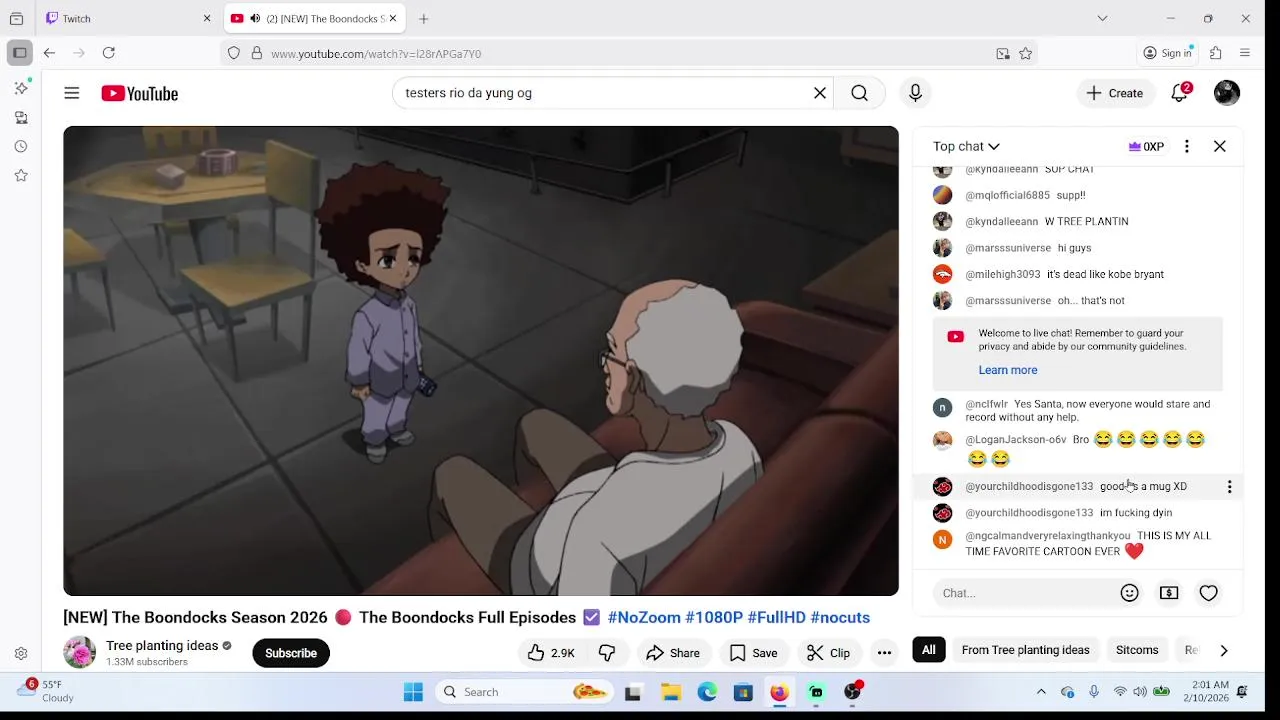Open Microsoft Edge from taskbar
This screenshot has width=1280, height=720.
[707, 692]
